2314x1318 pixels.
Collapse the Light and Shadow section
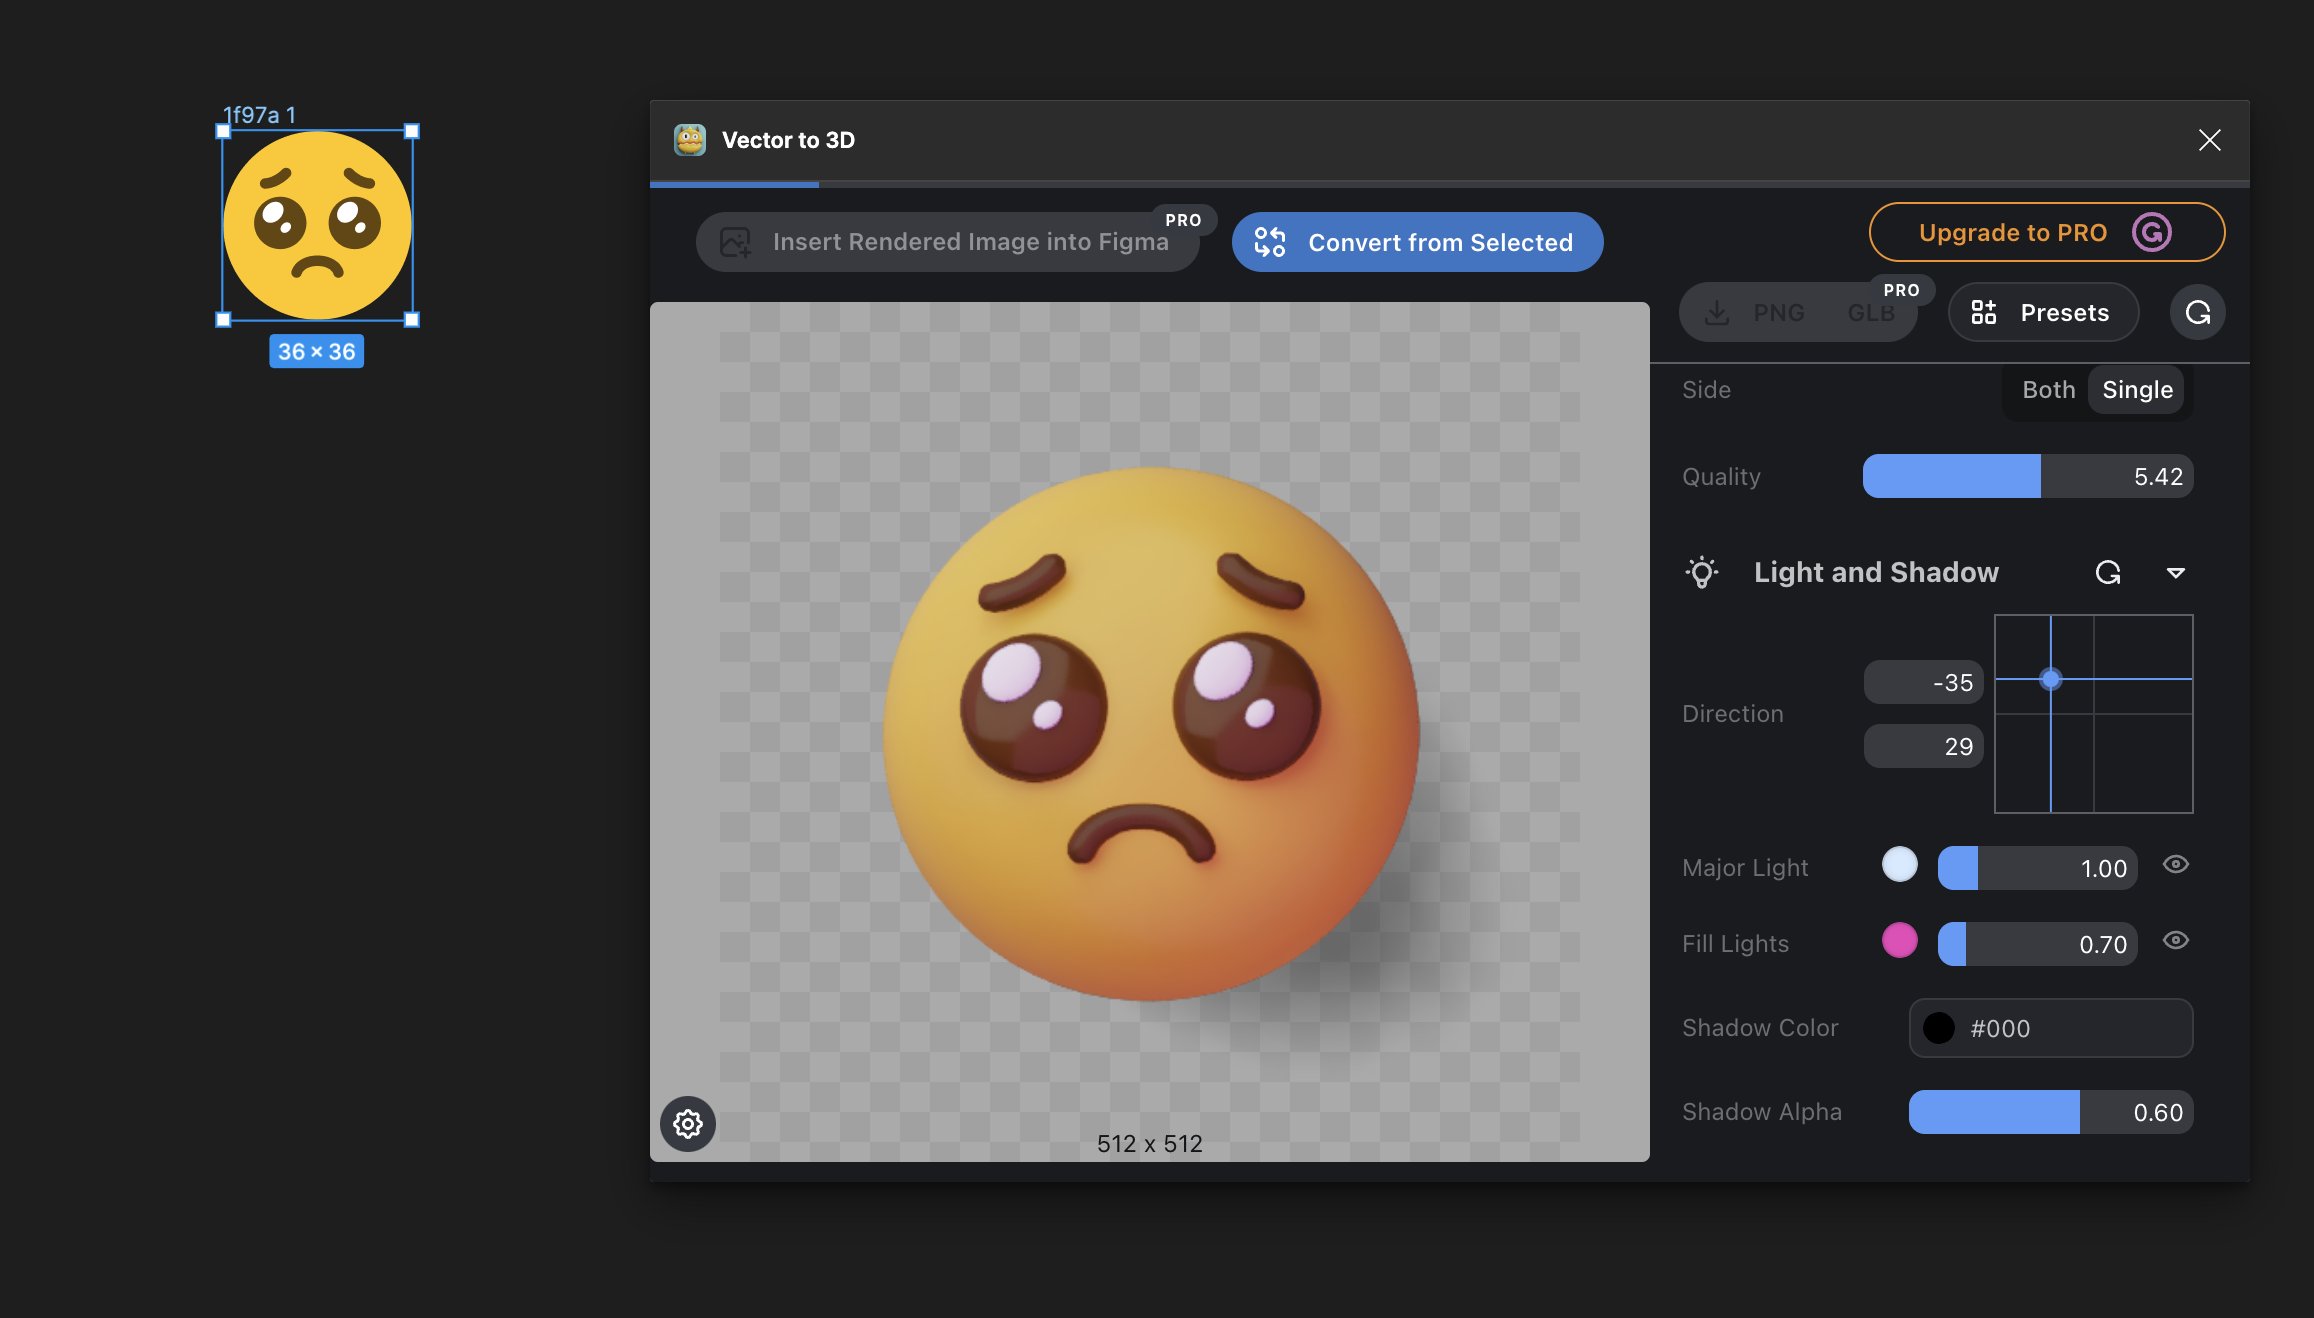pyautogui.click(x=2175, y=573)
